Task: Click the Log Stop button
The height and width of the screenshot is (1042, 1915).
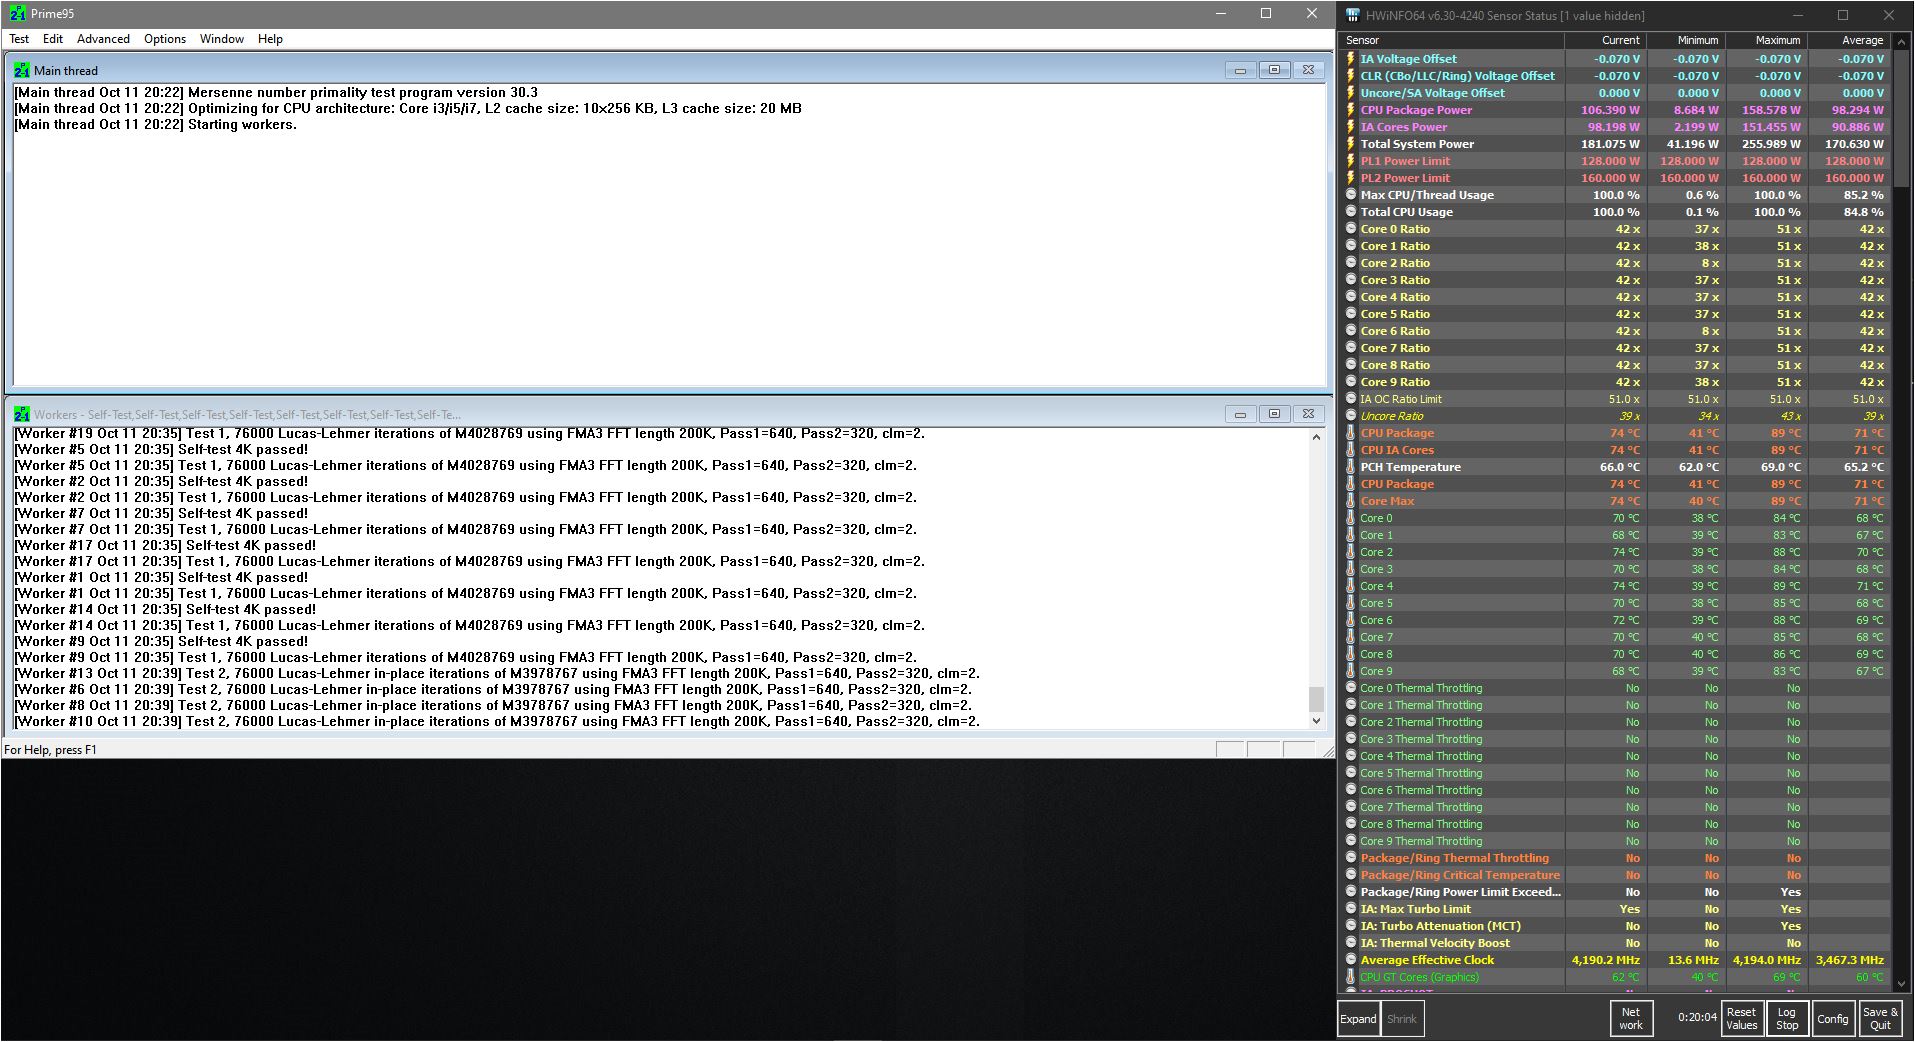Action: [1787, 1018]
